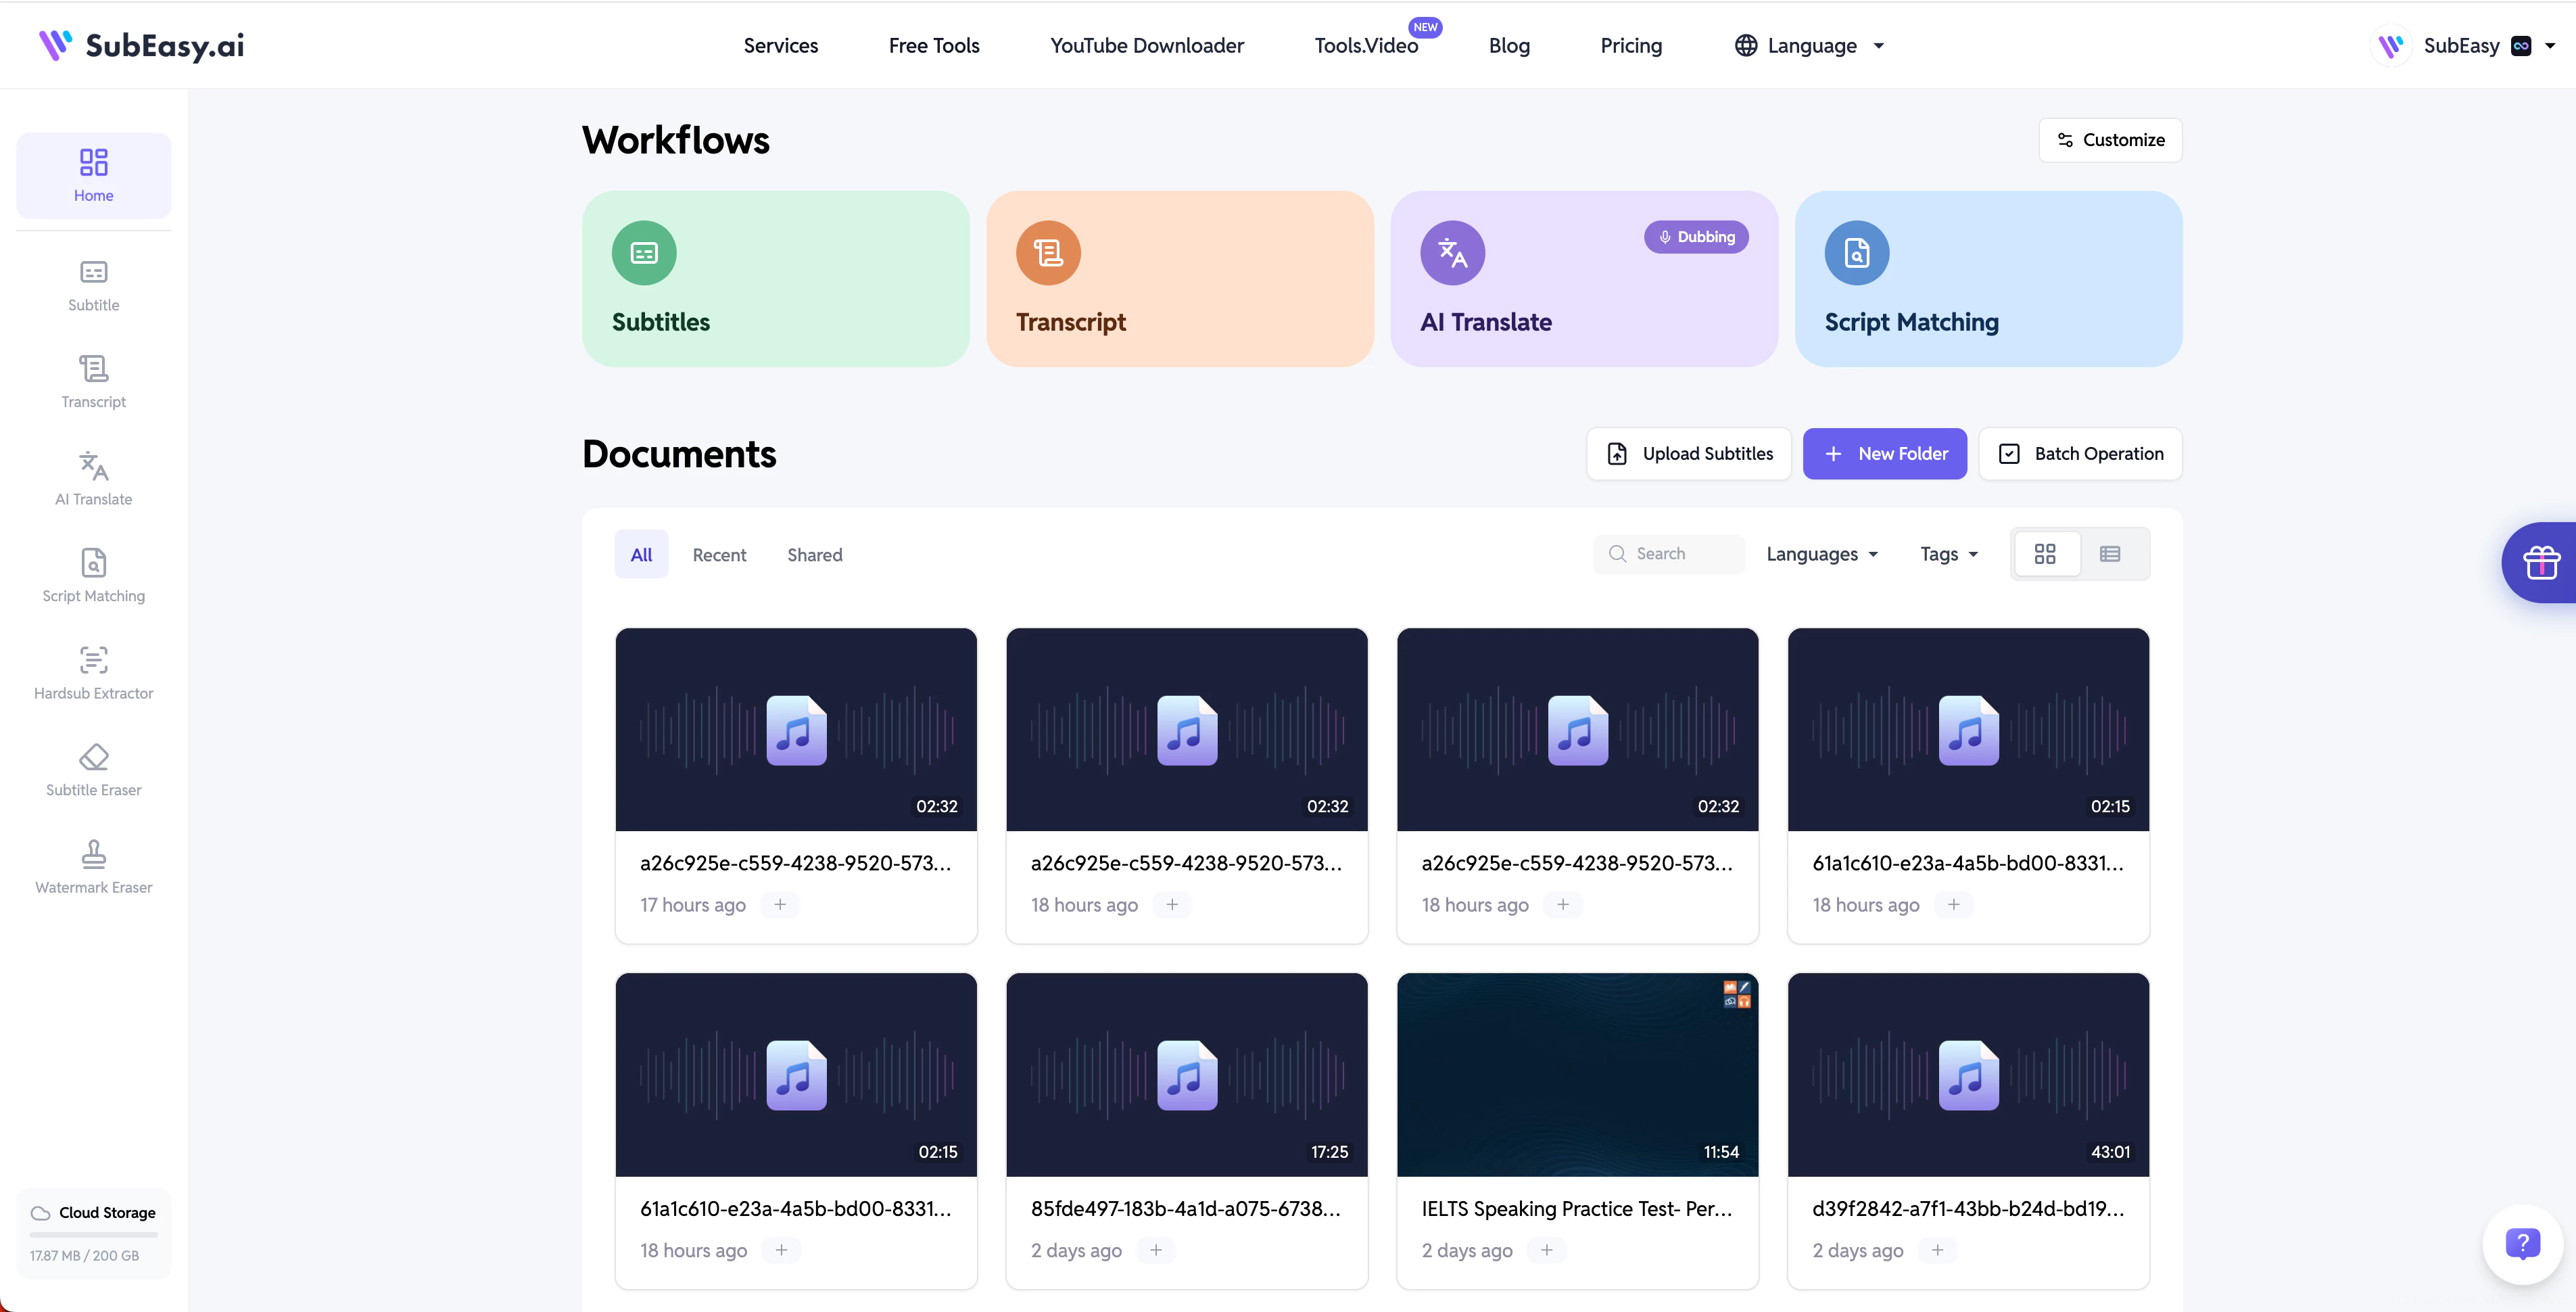Click the Customize button
This screenshot has width=2576, height=1312.
click(x=2110, y=140)
